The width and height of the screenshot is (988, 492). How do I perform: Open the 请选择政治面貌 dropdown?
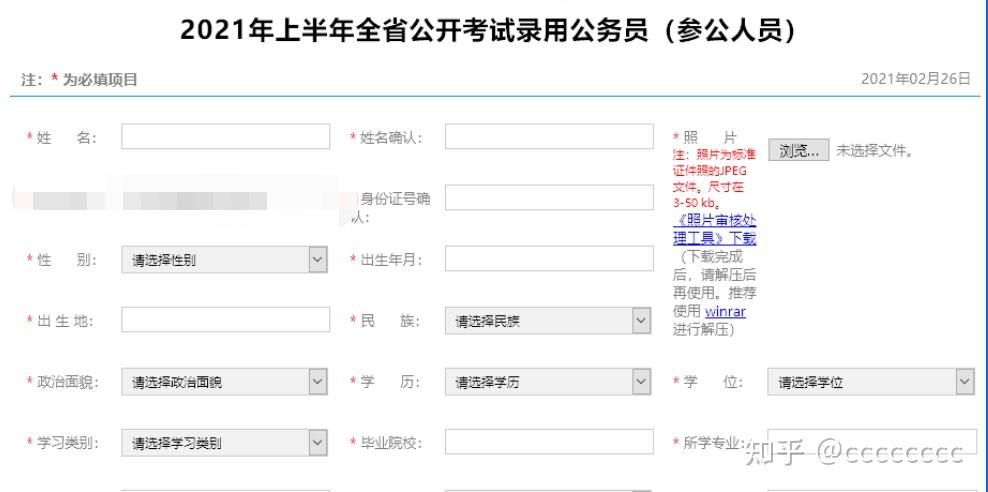(224, 382)
